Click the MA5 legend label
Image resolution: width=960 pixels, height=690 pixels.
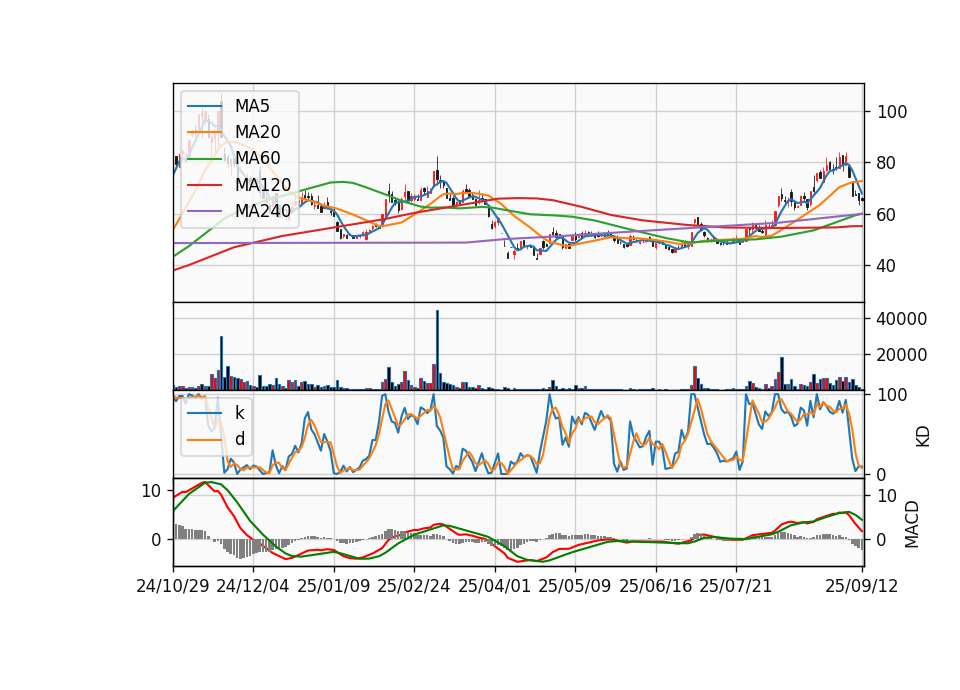252,106
